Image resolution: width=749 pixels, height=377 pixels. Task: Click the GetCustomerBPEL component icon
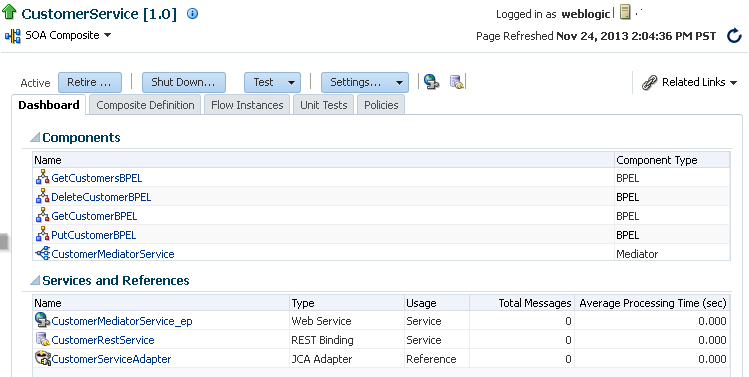43,215
